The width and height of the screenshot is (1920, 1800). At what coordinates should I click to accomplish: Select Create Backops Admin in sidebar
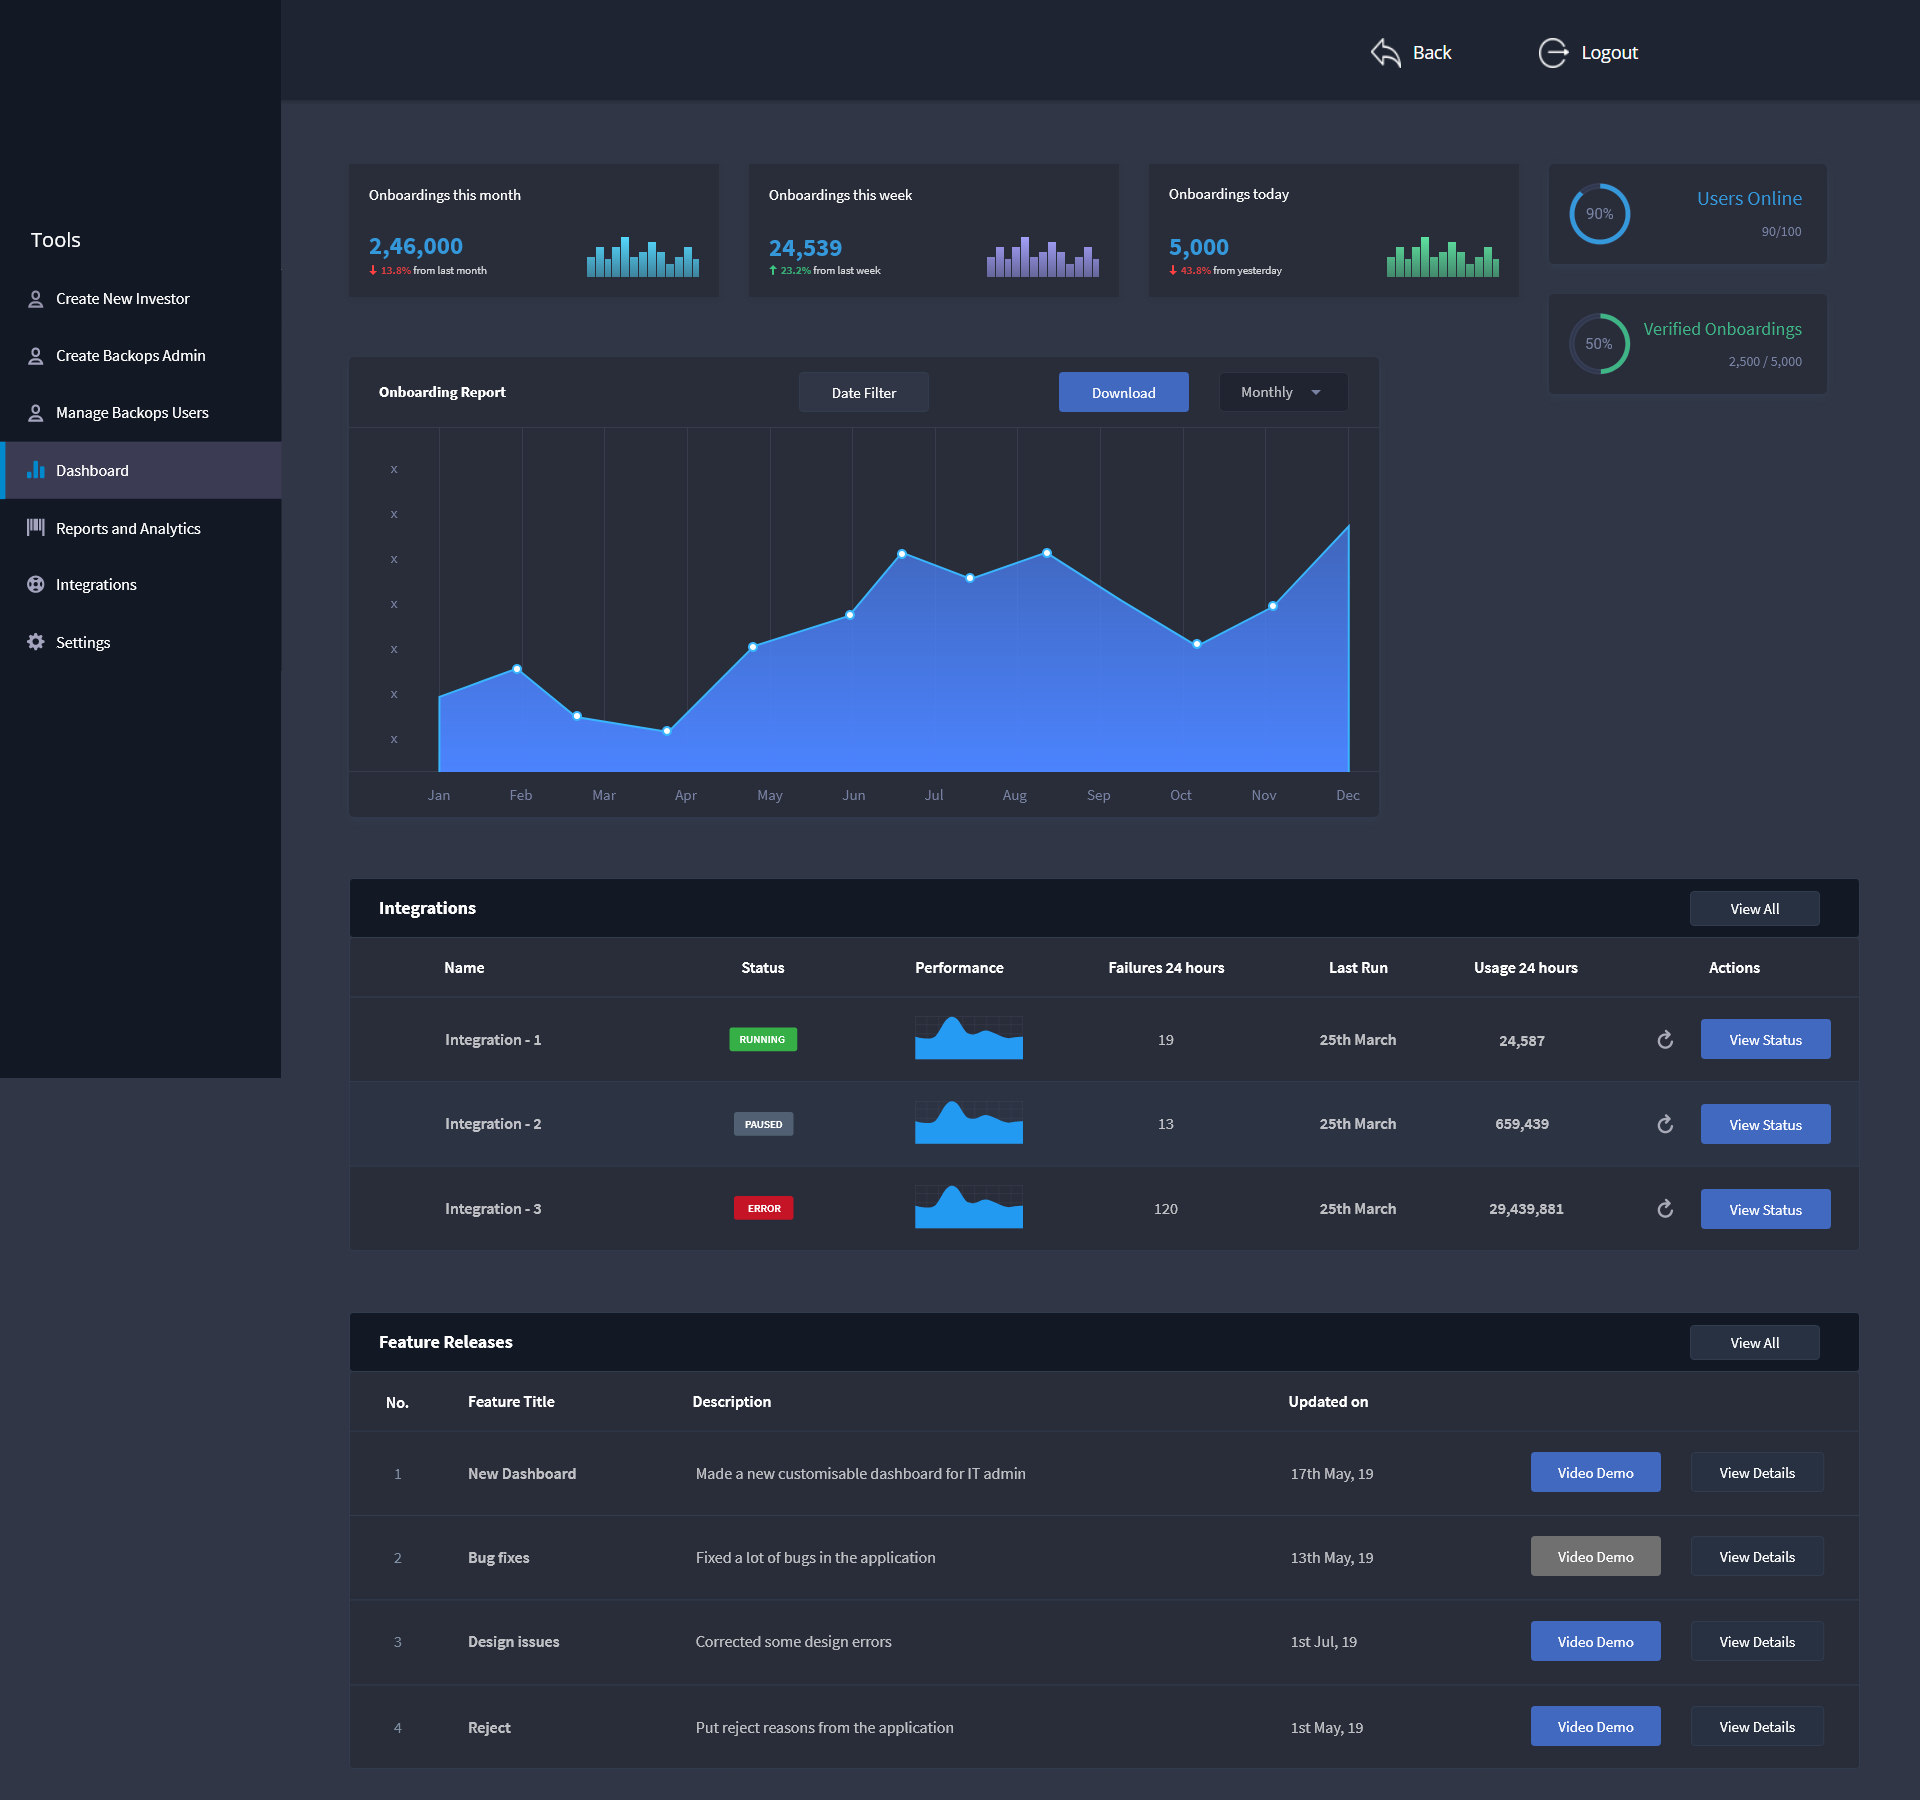(x=130, y=356)
